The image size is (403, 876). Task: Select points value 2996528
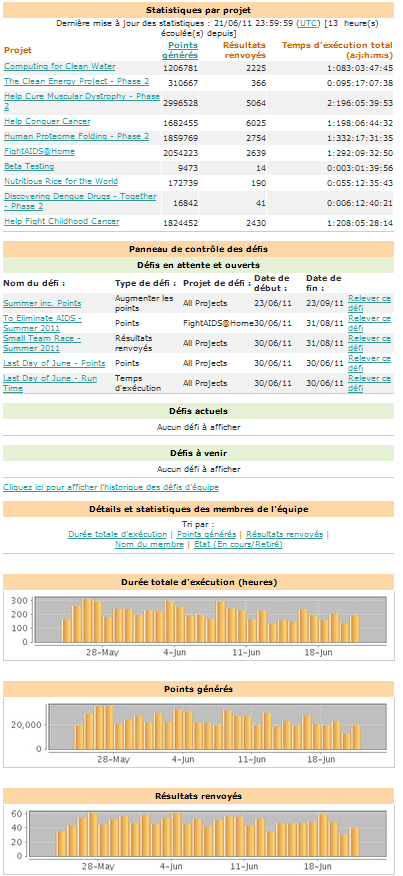(x=180, y=103)
